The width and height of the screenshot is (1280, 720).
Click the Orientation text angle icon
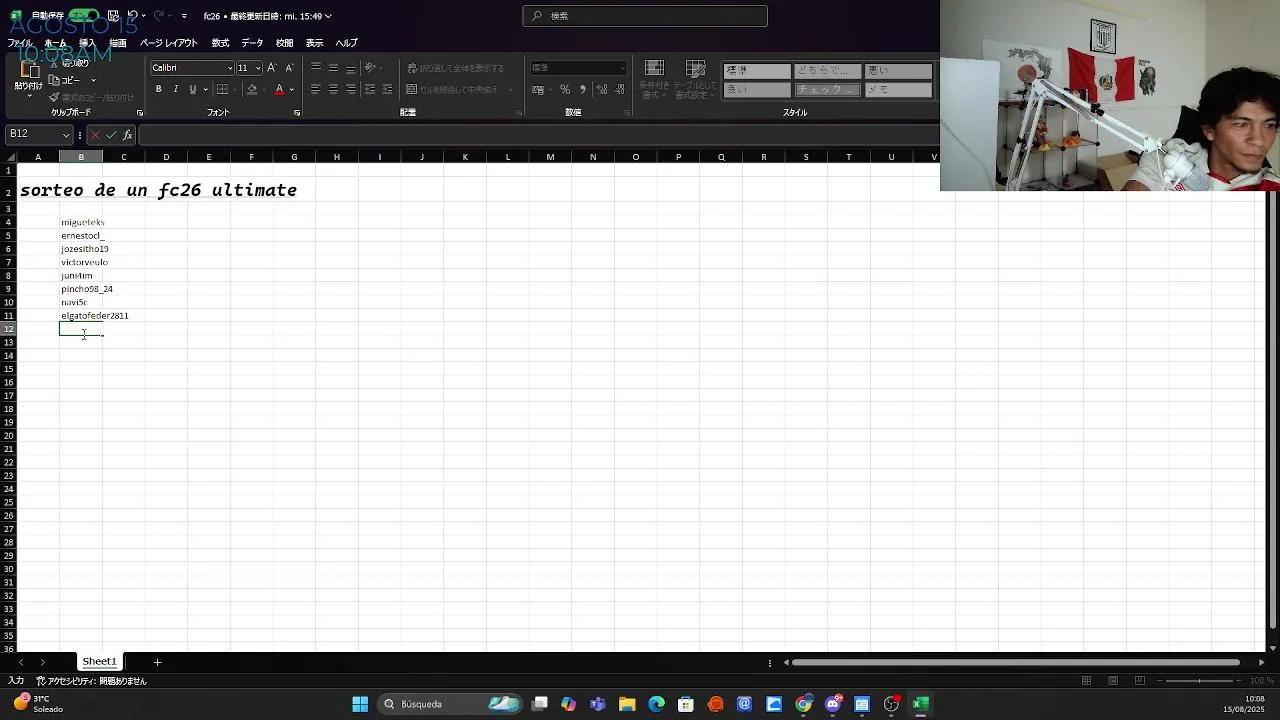click(370, 68)
